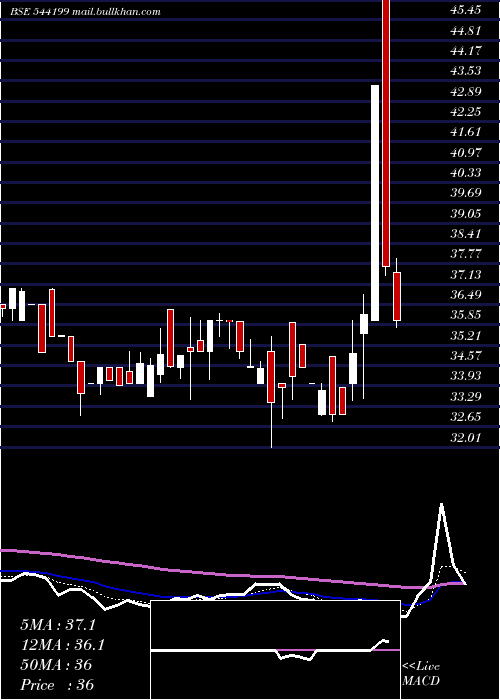Click the 38.41 price axis label
This screenshot has width=500, height=700.
pos(466,233)
